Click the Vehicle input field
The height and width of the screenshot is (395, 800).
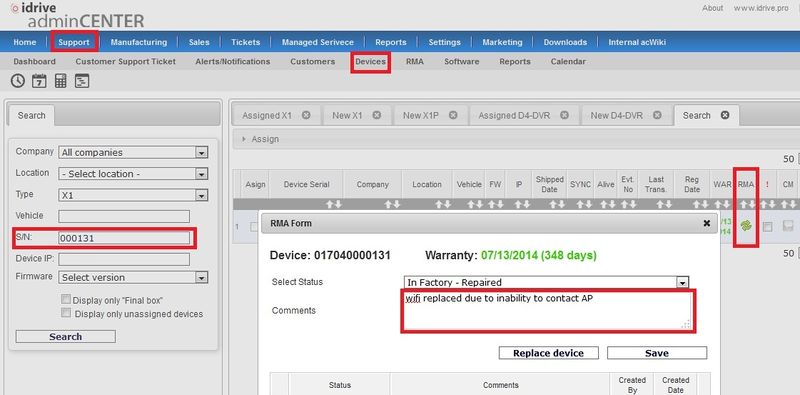pyautogui.click(x=124, y=216)
